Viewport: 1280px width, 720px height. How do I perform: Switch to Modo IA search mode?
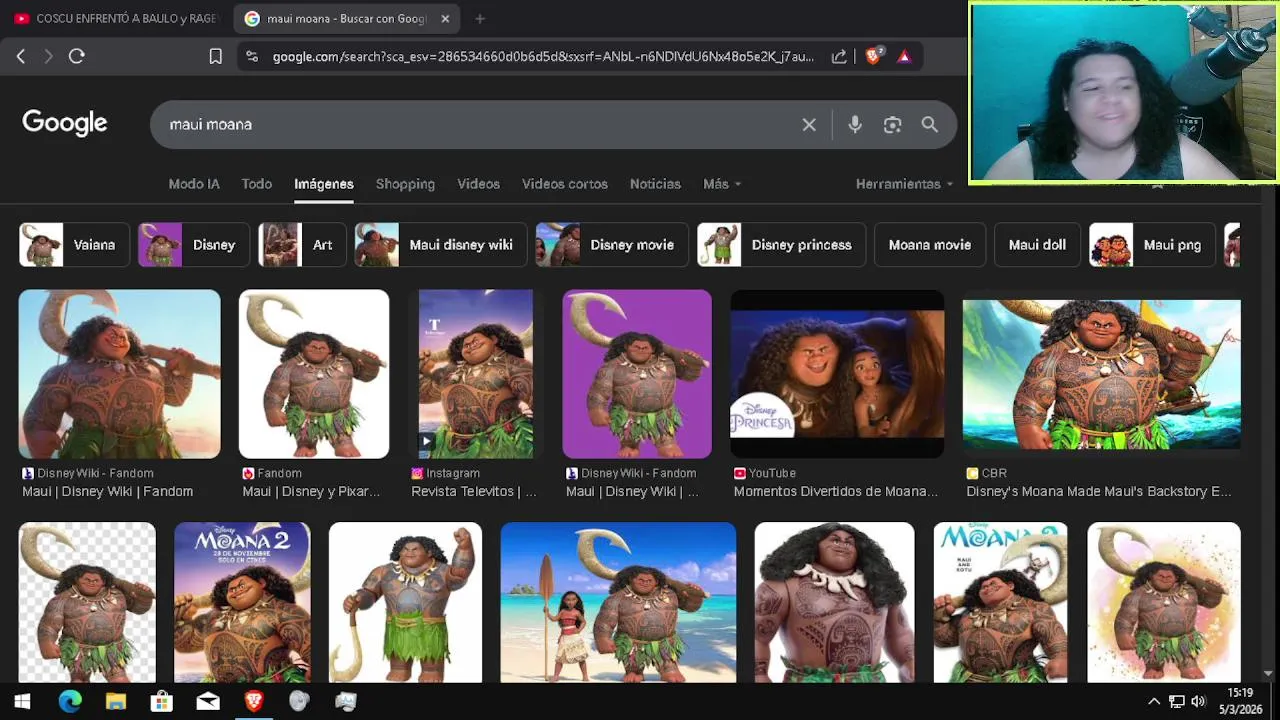[x=194, y=184]
